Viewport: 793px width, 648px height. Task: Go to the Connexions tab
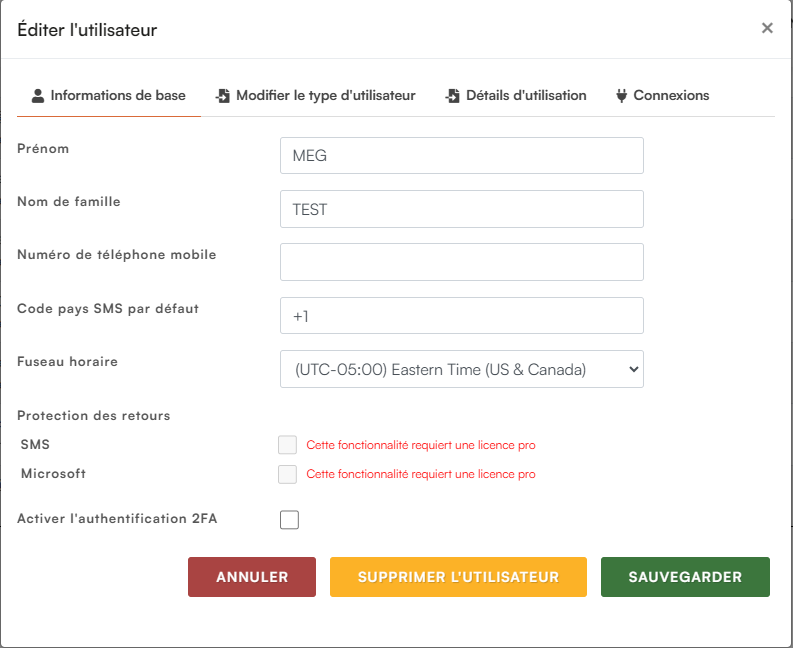click(x=671, y=96)
